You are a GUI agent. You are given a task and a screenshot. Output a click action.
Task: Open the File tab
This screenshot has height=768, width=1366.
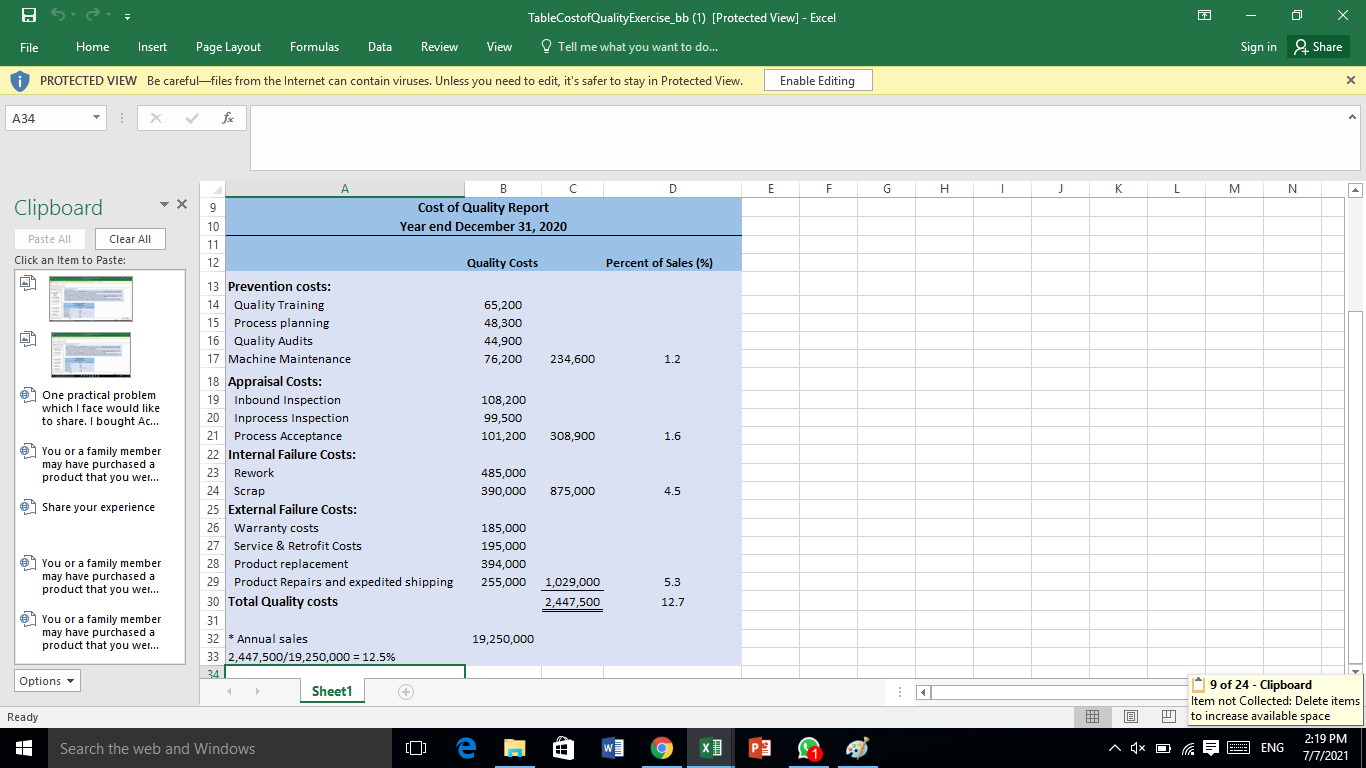pos(29,47)
